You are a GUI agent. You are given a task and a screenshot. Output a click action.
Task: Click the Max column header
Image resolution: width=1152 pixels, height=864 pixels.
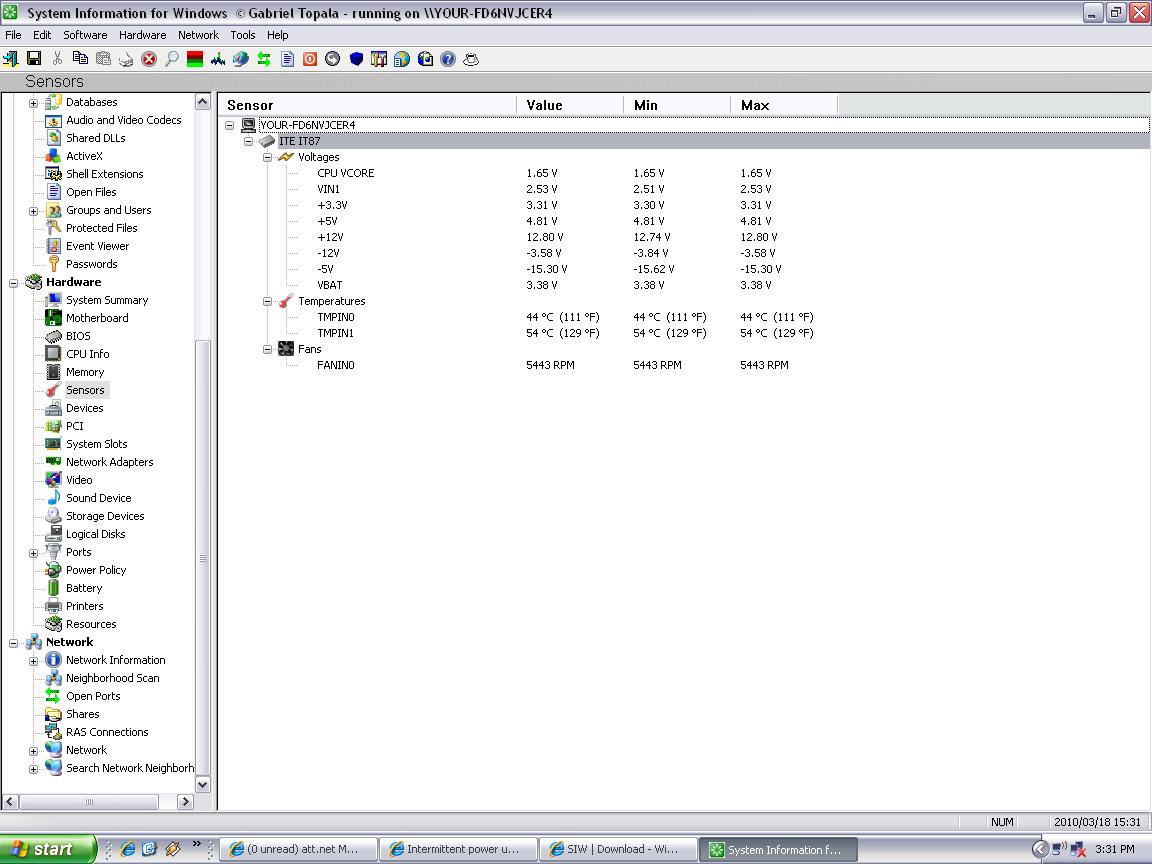point(785,105)
